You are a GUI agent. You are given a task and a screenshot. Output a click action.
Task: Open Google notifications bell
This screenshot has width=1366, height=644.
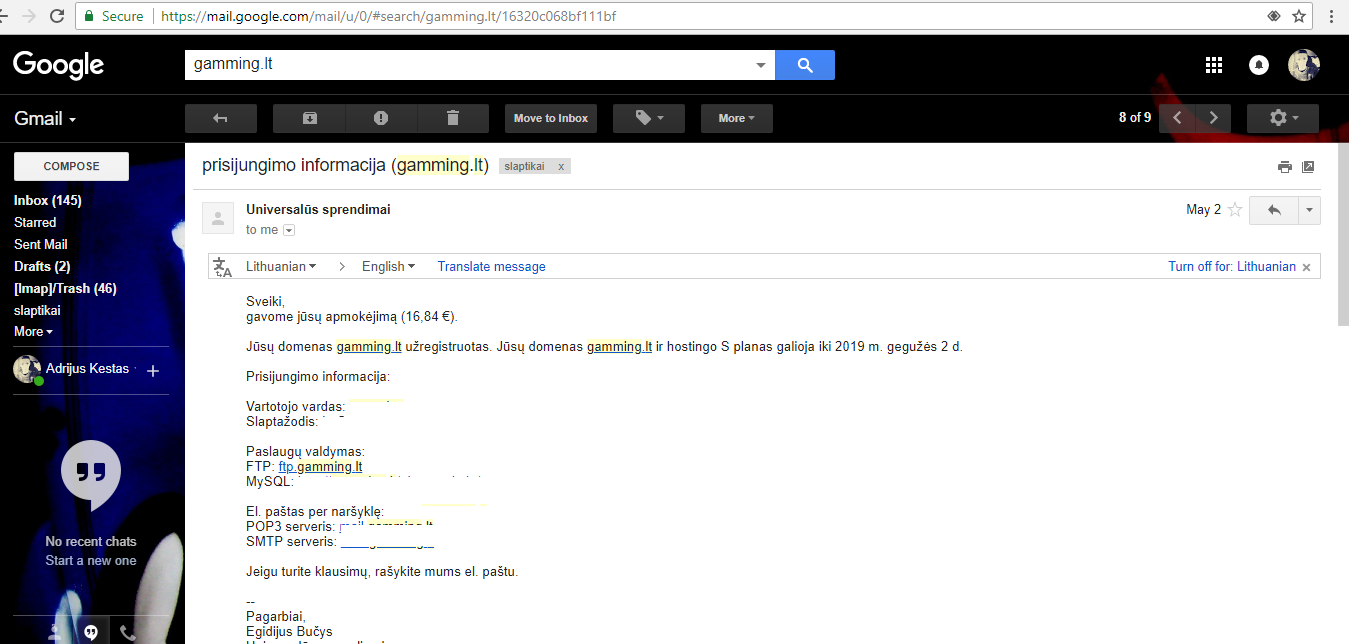1259,66
